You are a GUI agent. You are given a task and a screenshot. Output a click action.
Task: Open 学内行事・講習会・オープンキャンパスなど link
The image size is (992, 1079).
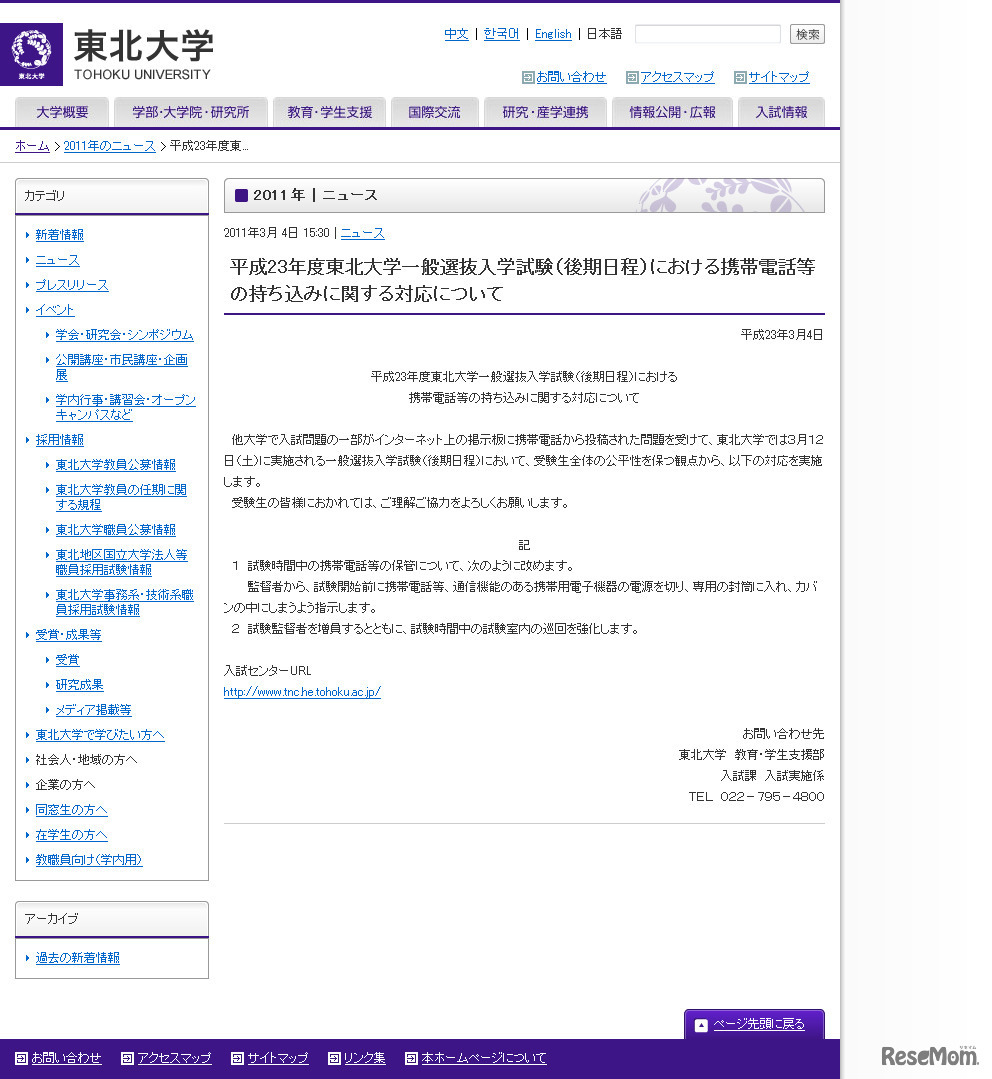[125, 407]
